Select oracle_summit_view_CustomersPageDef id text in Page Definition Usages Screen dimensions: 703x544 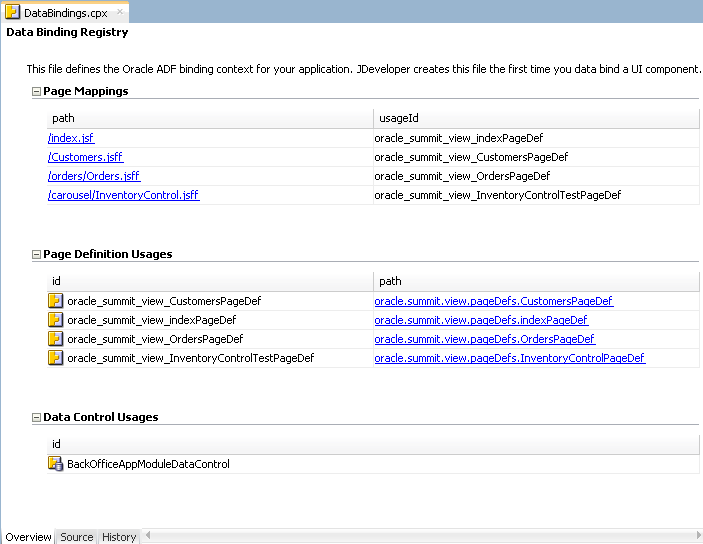(x=164, y=301)
